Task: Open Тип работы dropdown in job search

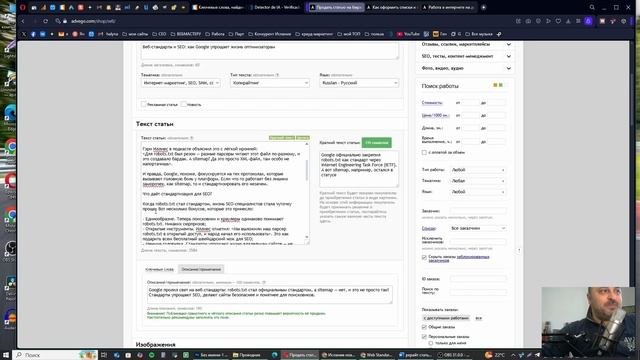Action: click(478, 170)
